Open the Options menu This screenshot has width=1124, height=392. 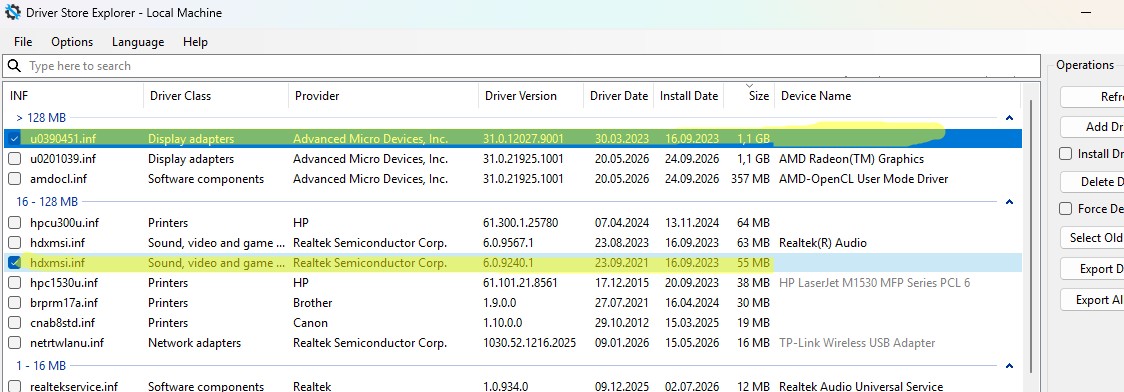click(72, 42)
